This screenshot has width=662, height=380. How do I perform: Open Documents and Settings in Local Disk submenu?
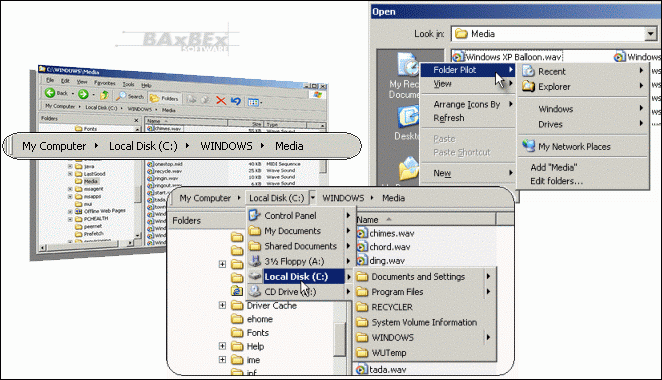tap(424, 277)
